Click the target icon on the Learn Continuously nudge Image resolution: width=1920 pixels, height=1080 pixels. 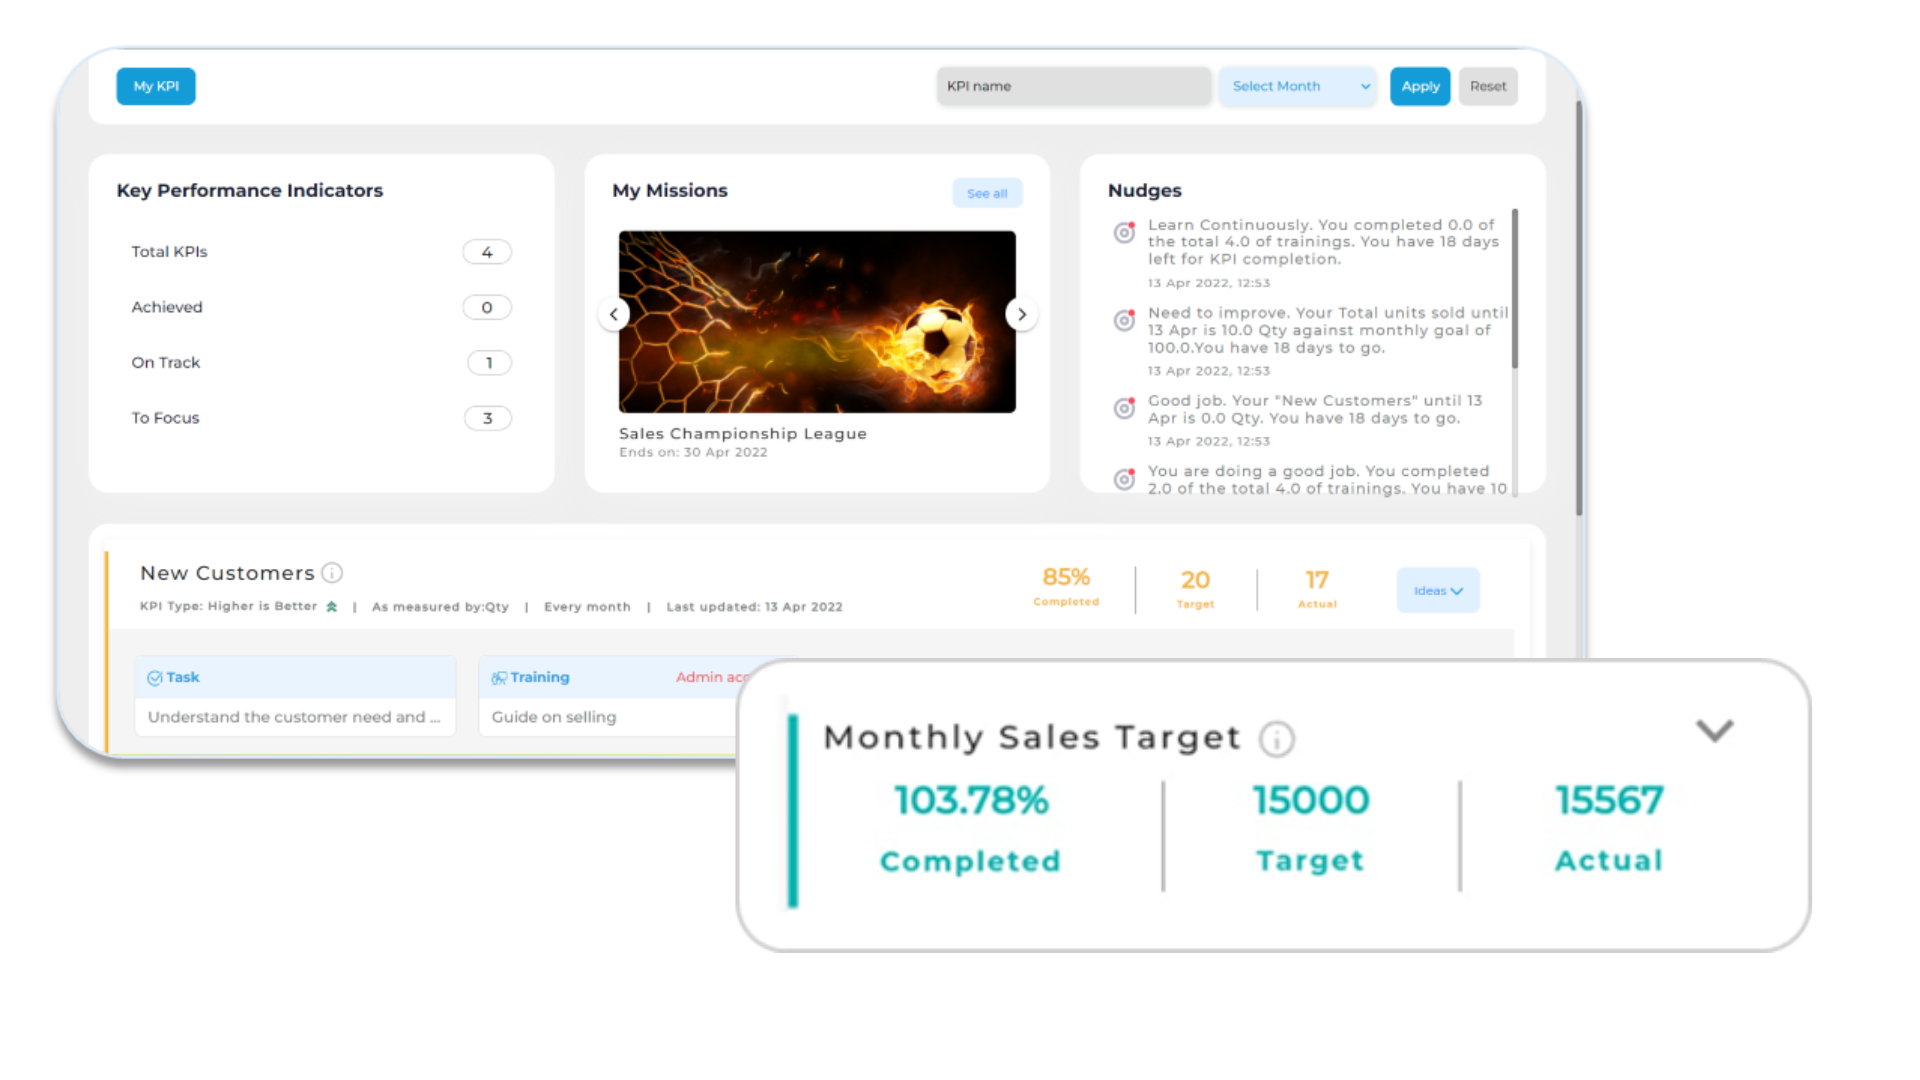[1123, 232]
